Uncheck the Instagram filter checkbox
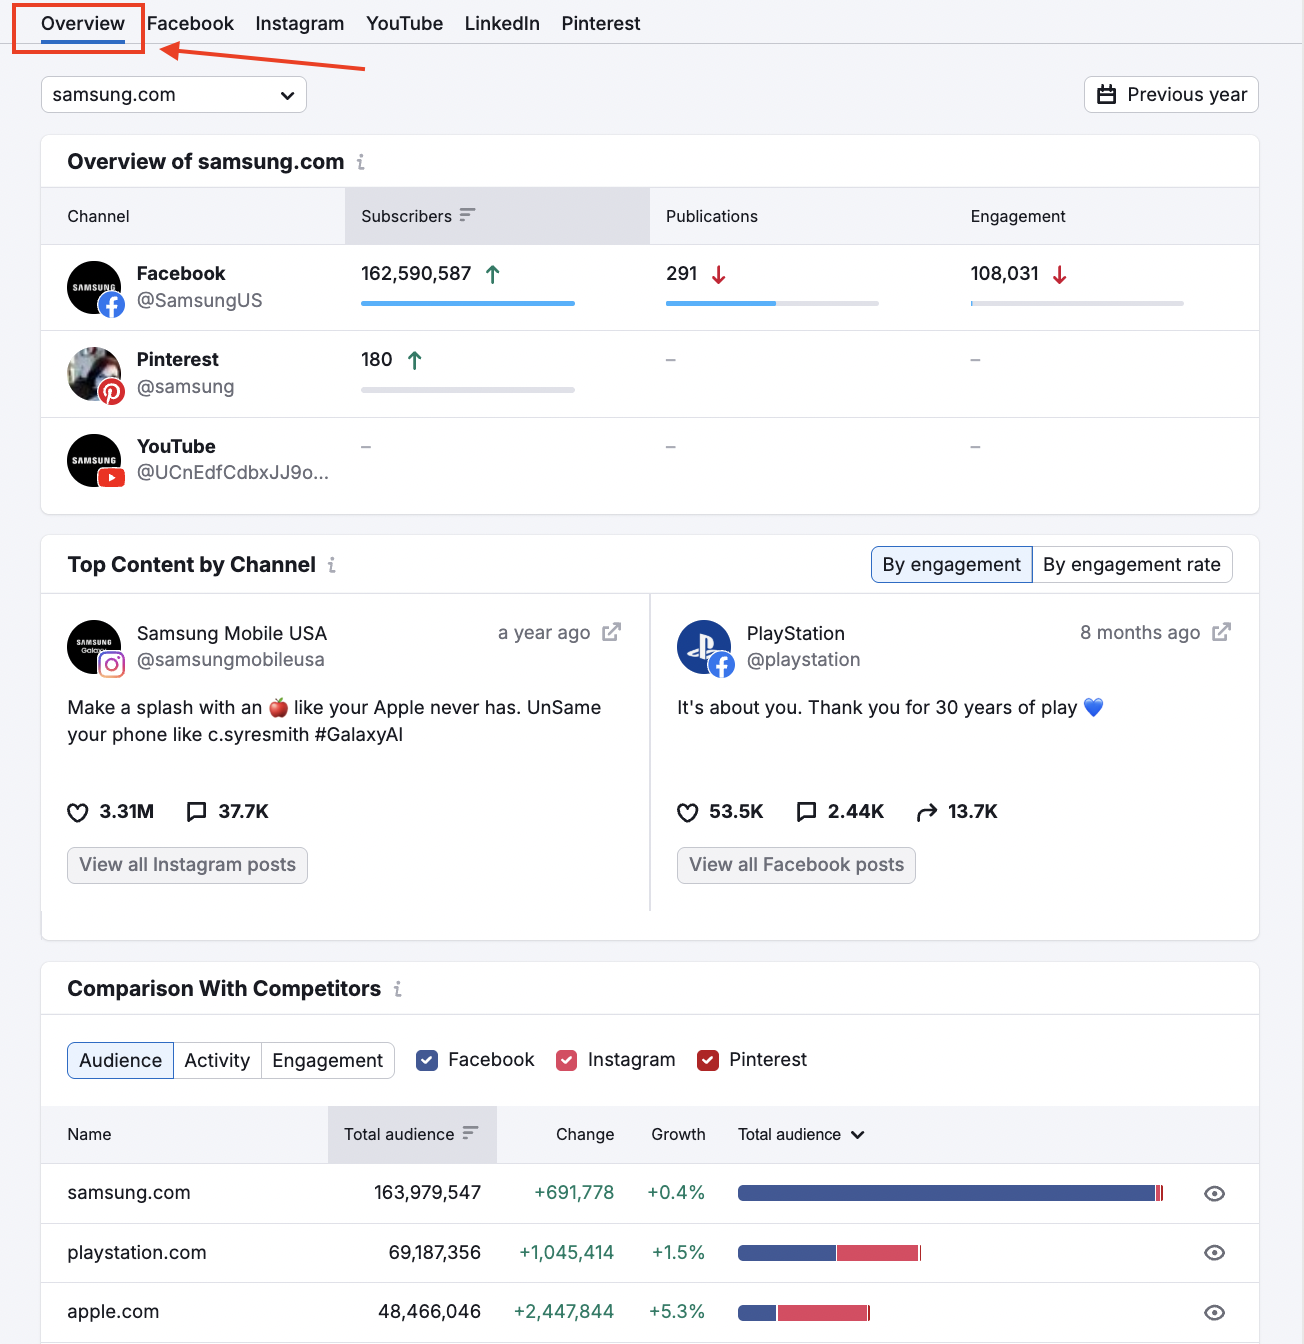The height and width of the screenshot is (1344, 1304). click(567, 1060)
